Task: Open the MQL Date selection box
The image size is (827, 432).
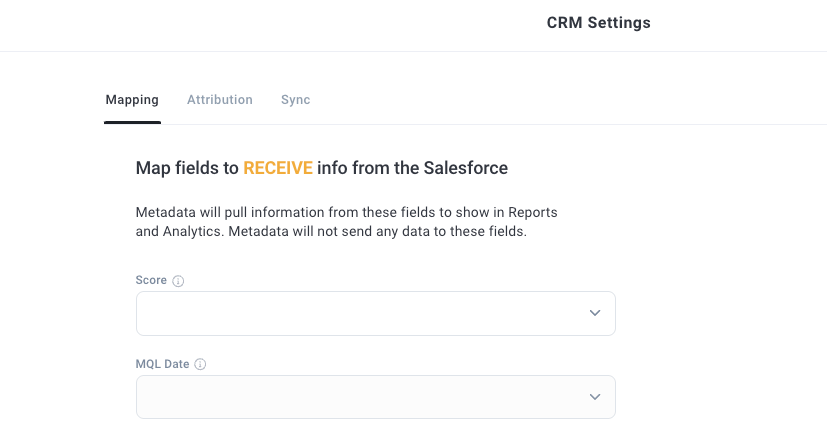Action: 376,397
